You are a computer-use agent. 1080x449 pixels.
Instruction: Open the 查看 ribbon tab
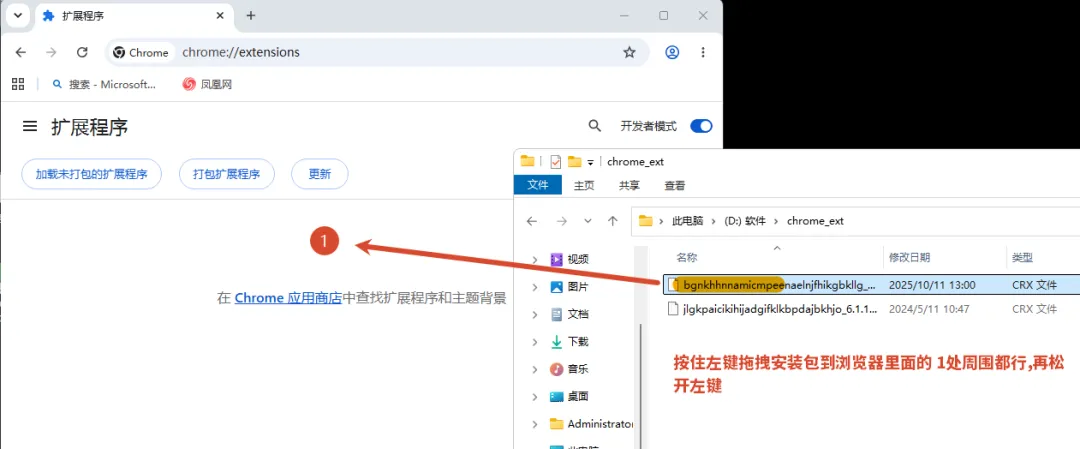pyautogui.click(x=674, y=185)
